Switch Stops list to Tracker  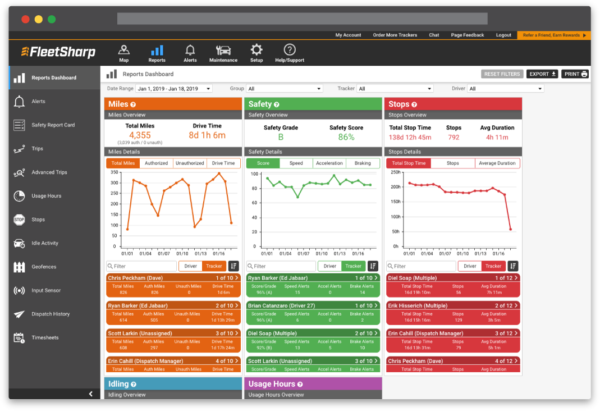[x=493, y=266]
